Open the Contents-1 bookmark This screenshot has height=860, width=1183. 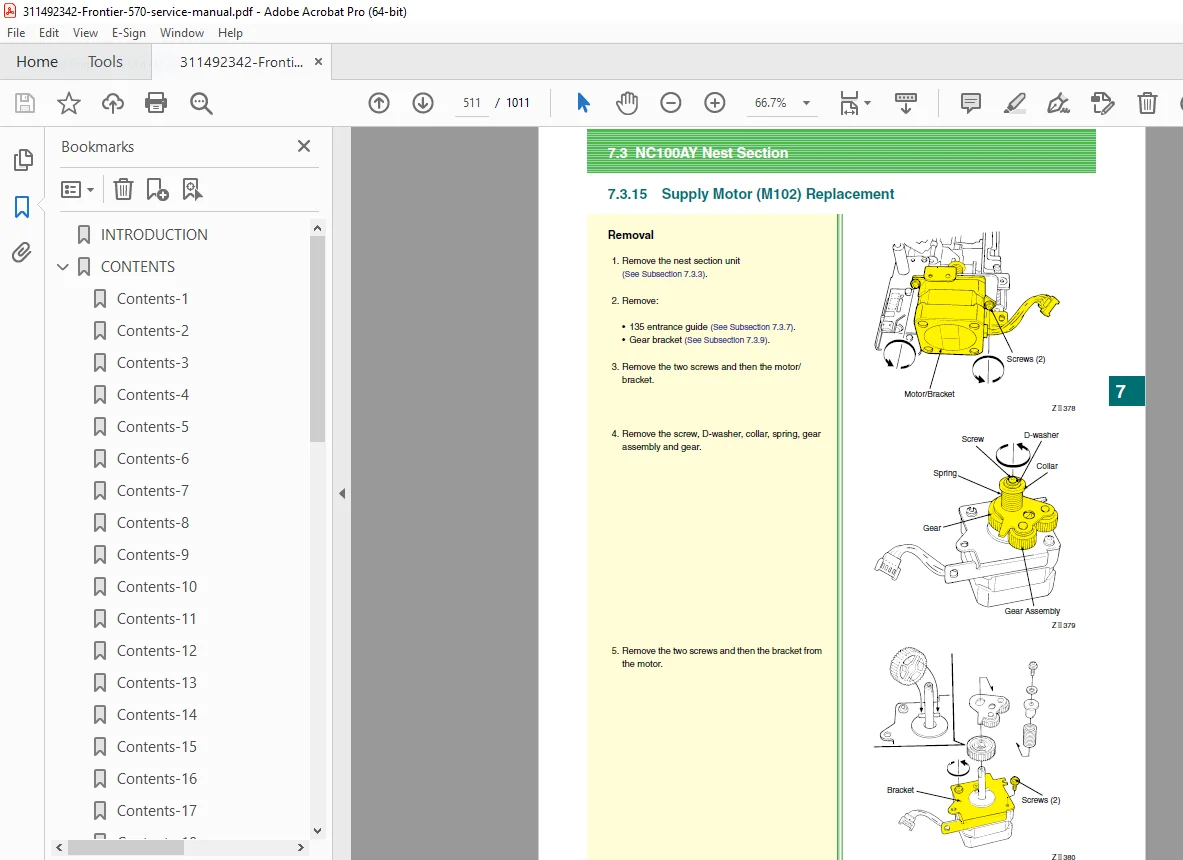(152, 299)
